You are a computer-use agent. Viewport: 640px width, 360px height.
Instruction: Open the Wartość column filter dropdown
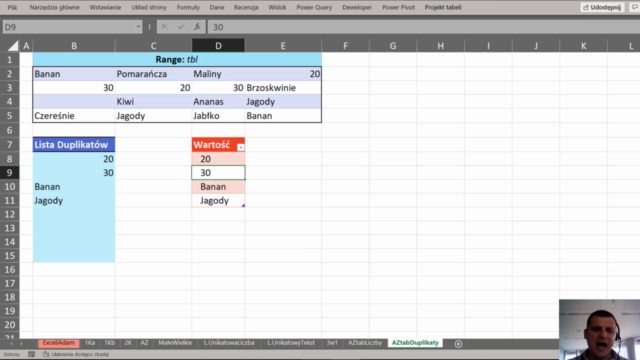241,147
